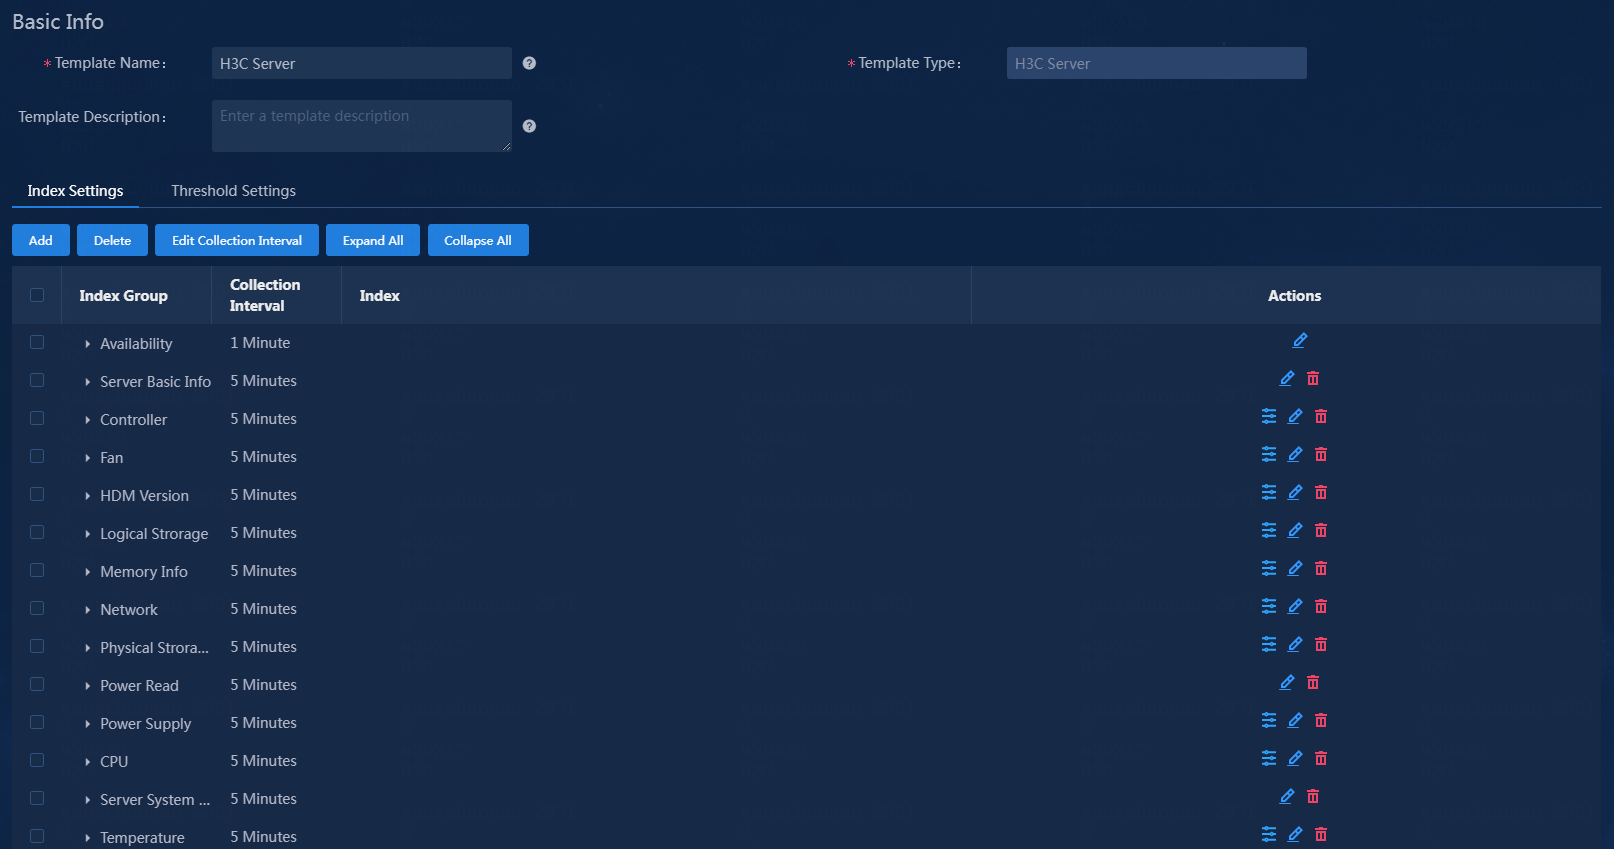The height and width of the screenshot is (849, 1614).
Task: Edit the Power Read row
Action: [1287, 683]
